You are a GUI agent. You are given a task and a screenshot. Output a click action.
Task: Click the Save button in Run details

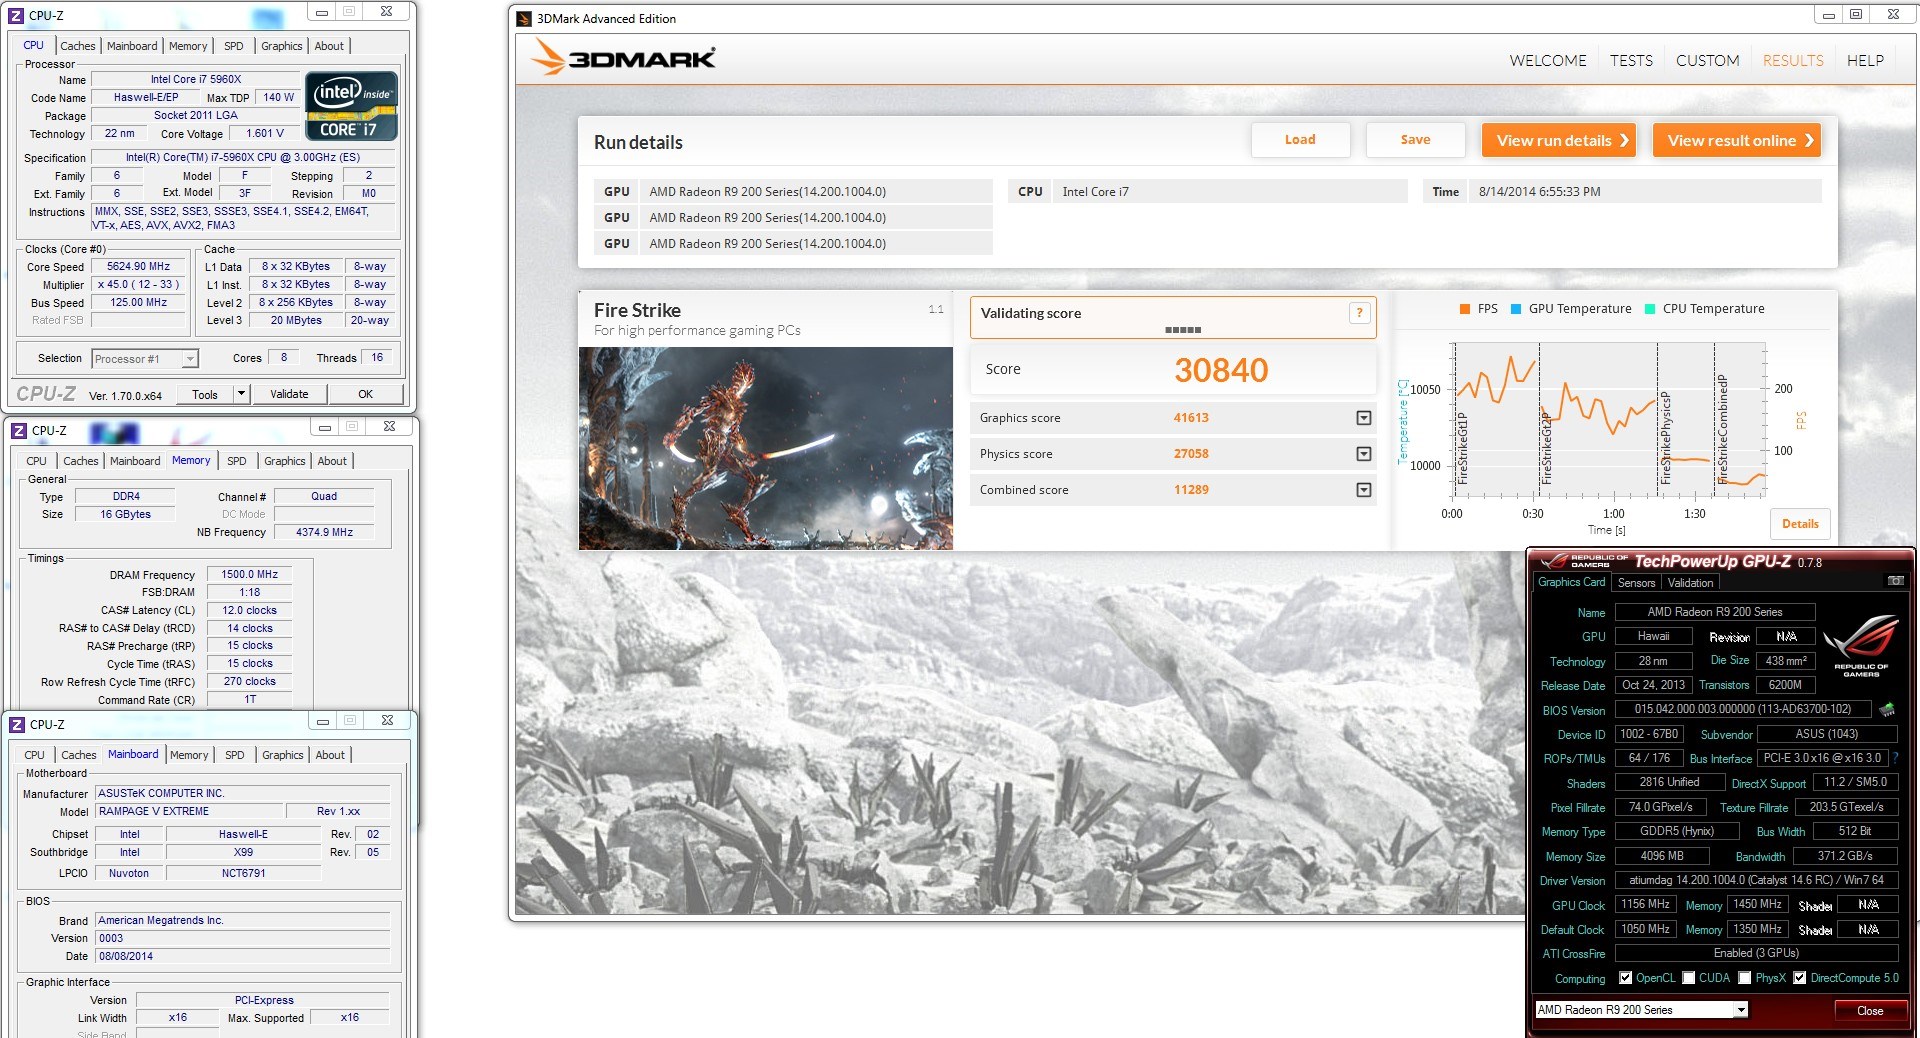click(1415, 140)
